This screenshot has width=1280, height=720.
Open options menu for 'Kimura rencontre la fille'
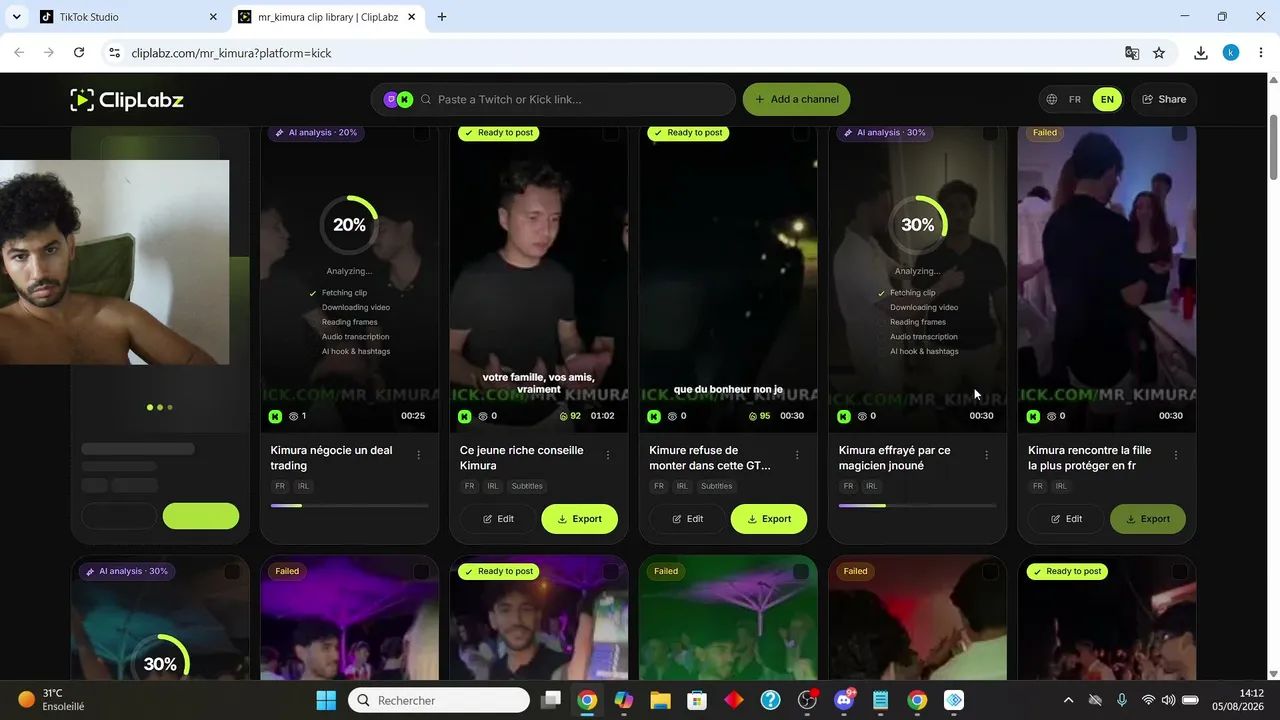[x=1176, y=455]
